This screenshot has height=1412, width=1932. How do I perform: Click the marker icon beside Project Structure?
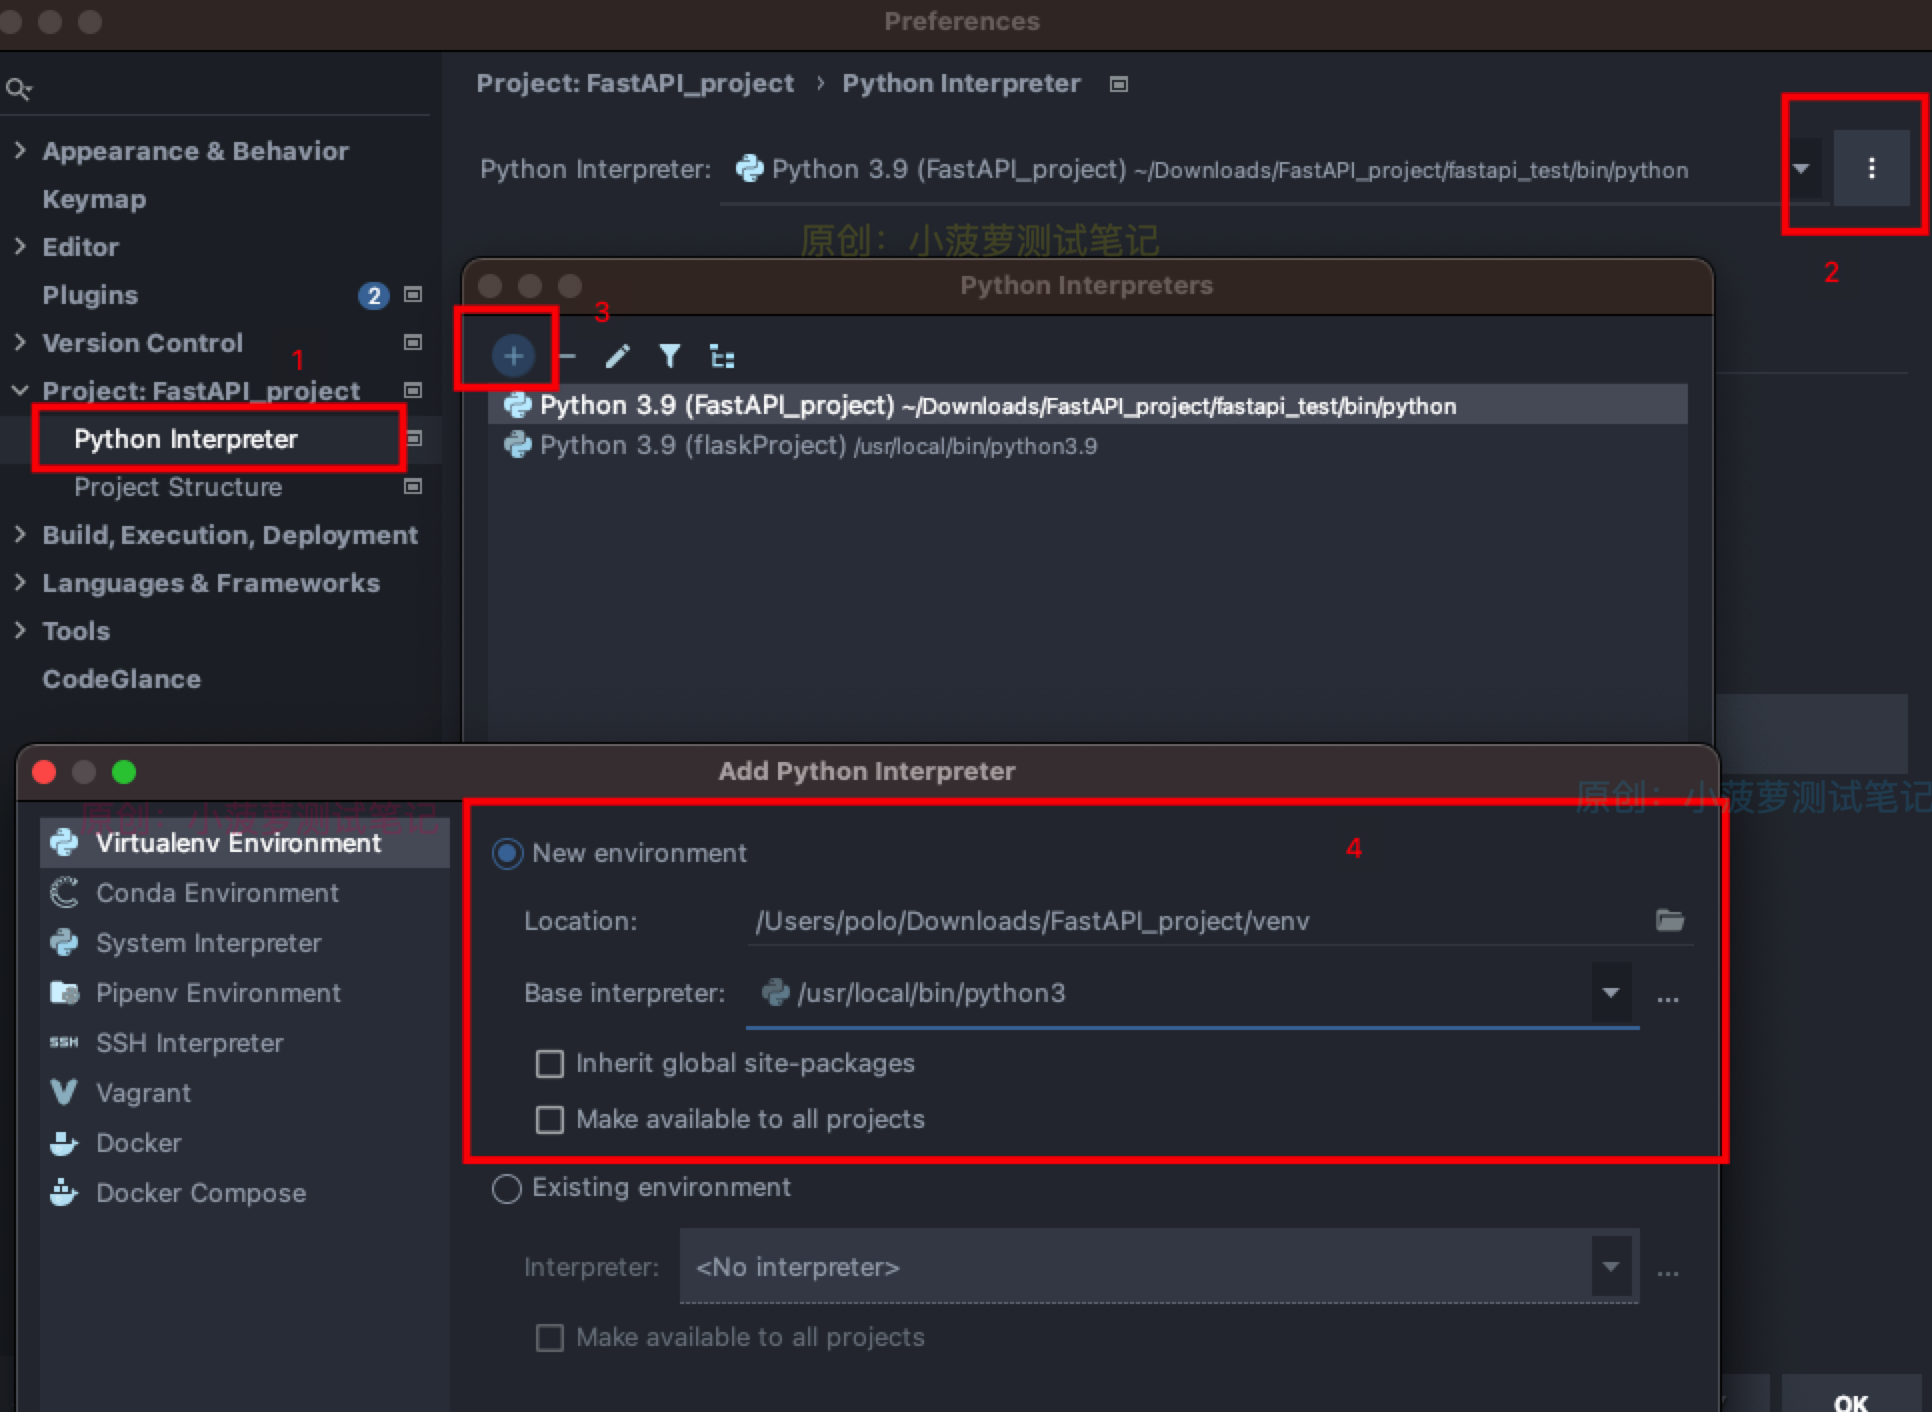pos(412,486)
